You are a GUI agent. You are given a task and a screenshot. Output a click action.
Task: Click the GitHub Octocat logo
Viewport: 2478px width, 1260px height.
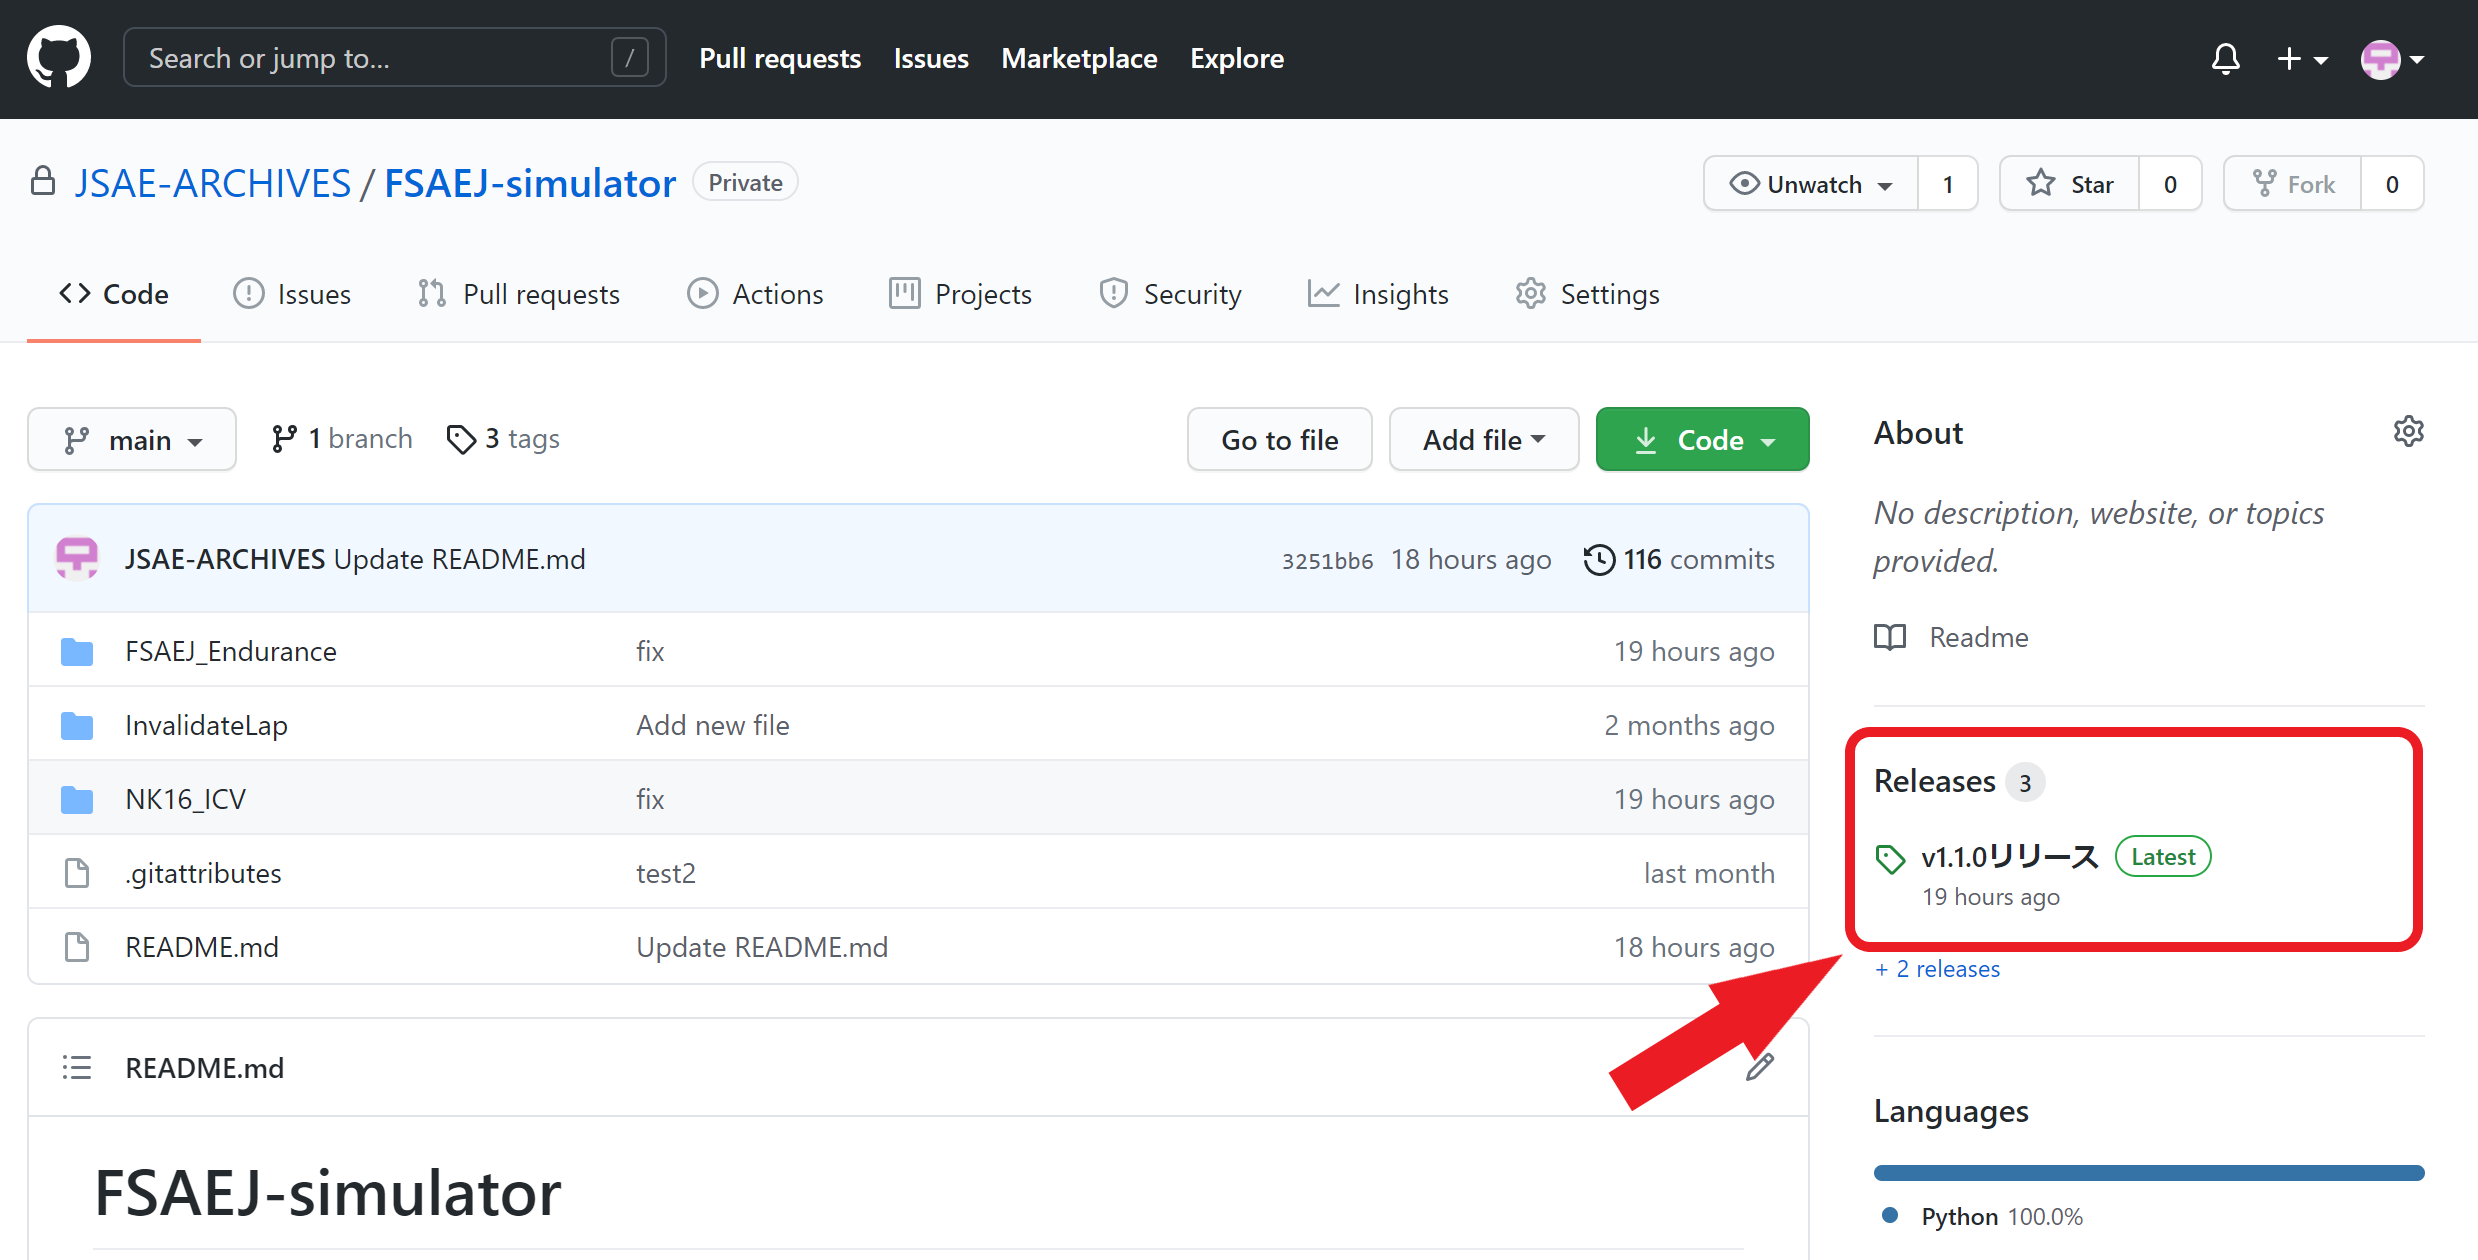(58, 58)
